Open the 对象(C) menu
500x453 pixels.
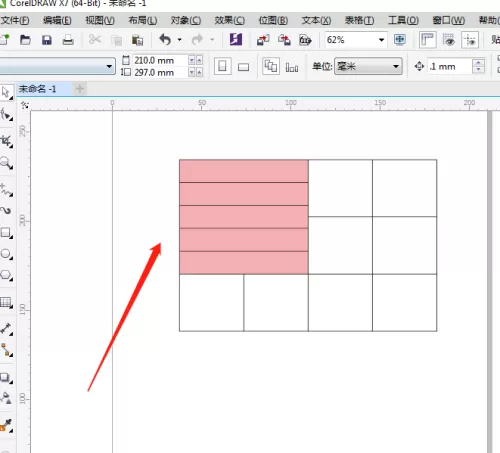tap(186, 21)
